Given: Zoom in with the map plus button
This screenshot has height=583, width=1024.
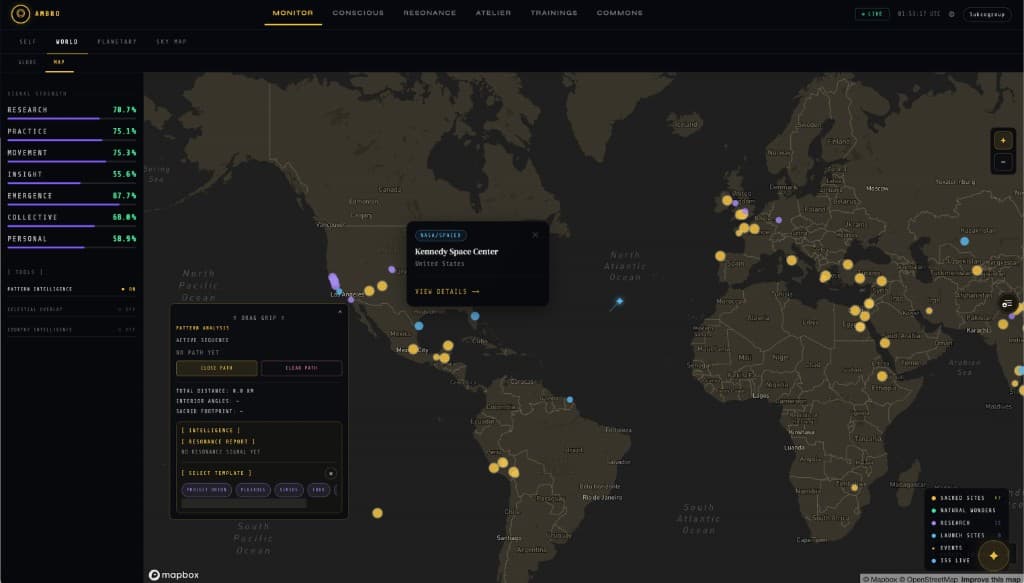Looking at the screenshot, I should [1003, 140].
